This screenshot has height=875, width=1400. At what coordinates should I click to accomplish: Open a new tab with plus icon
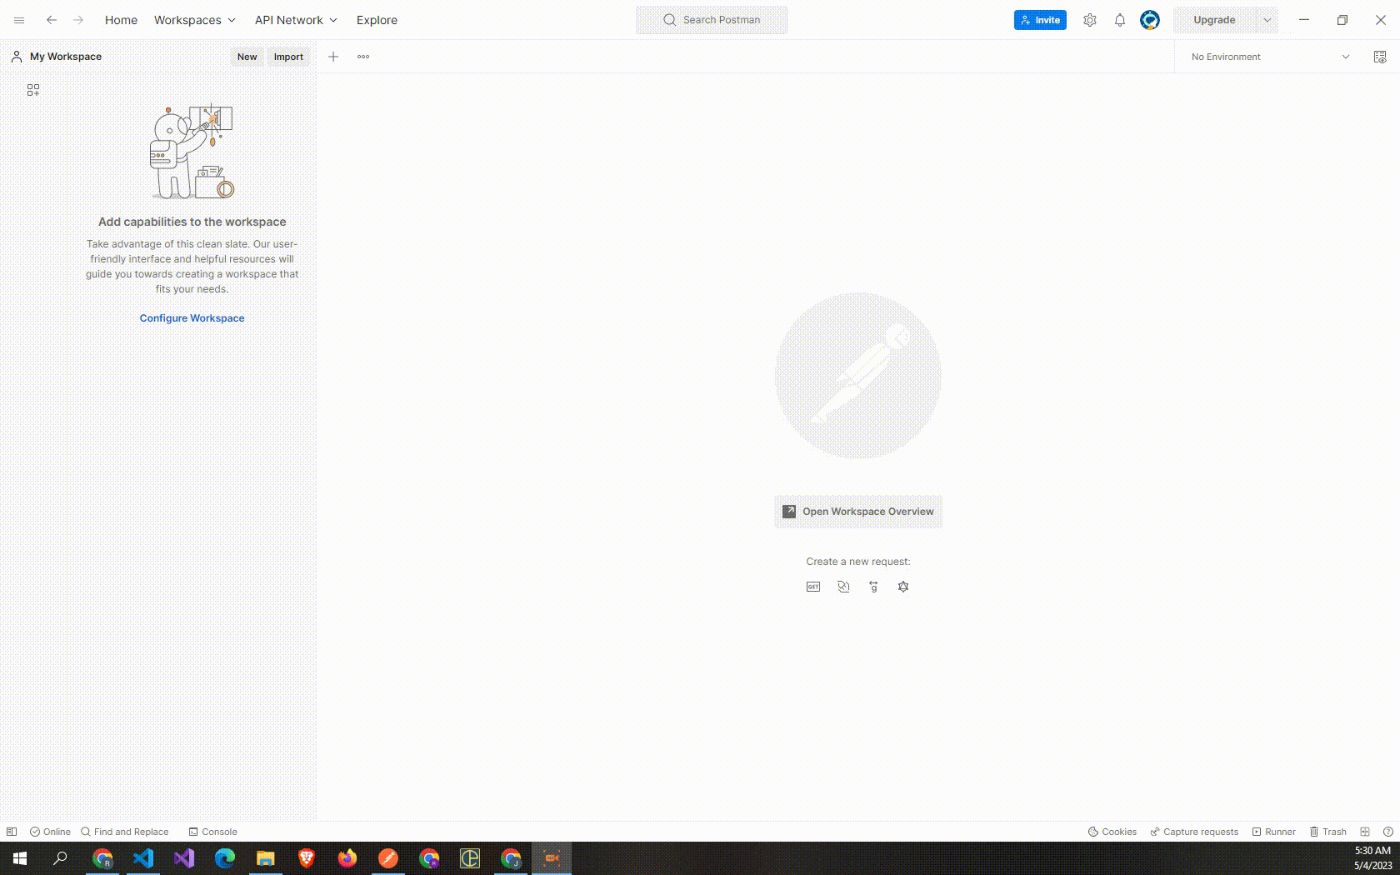[x=333, y=57]
